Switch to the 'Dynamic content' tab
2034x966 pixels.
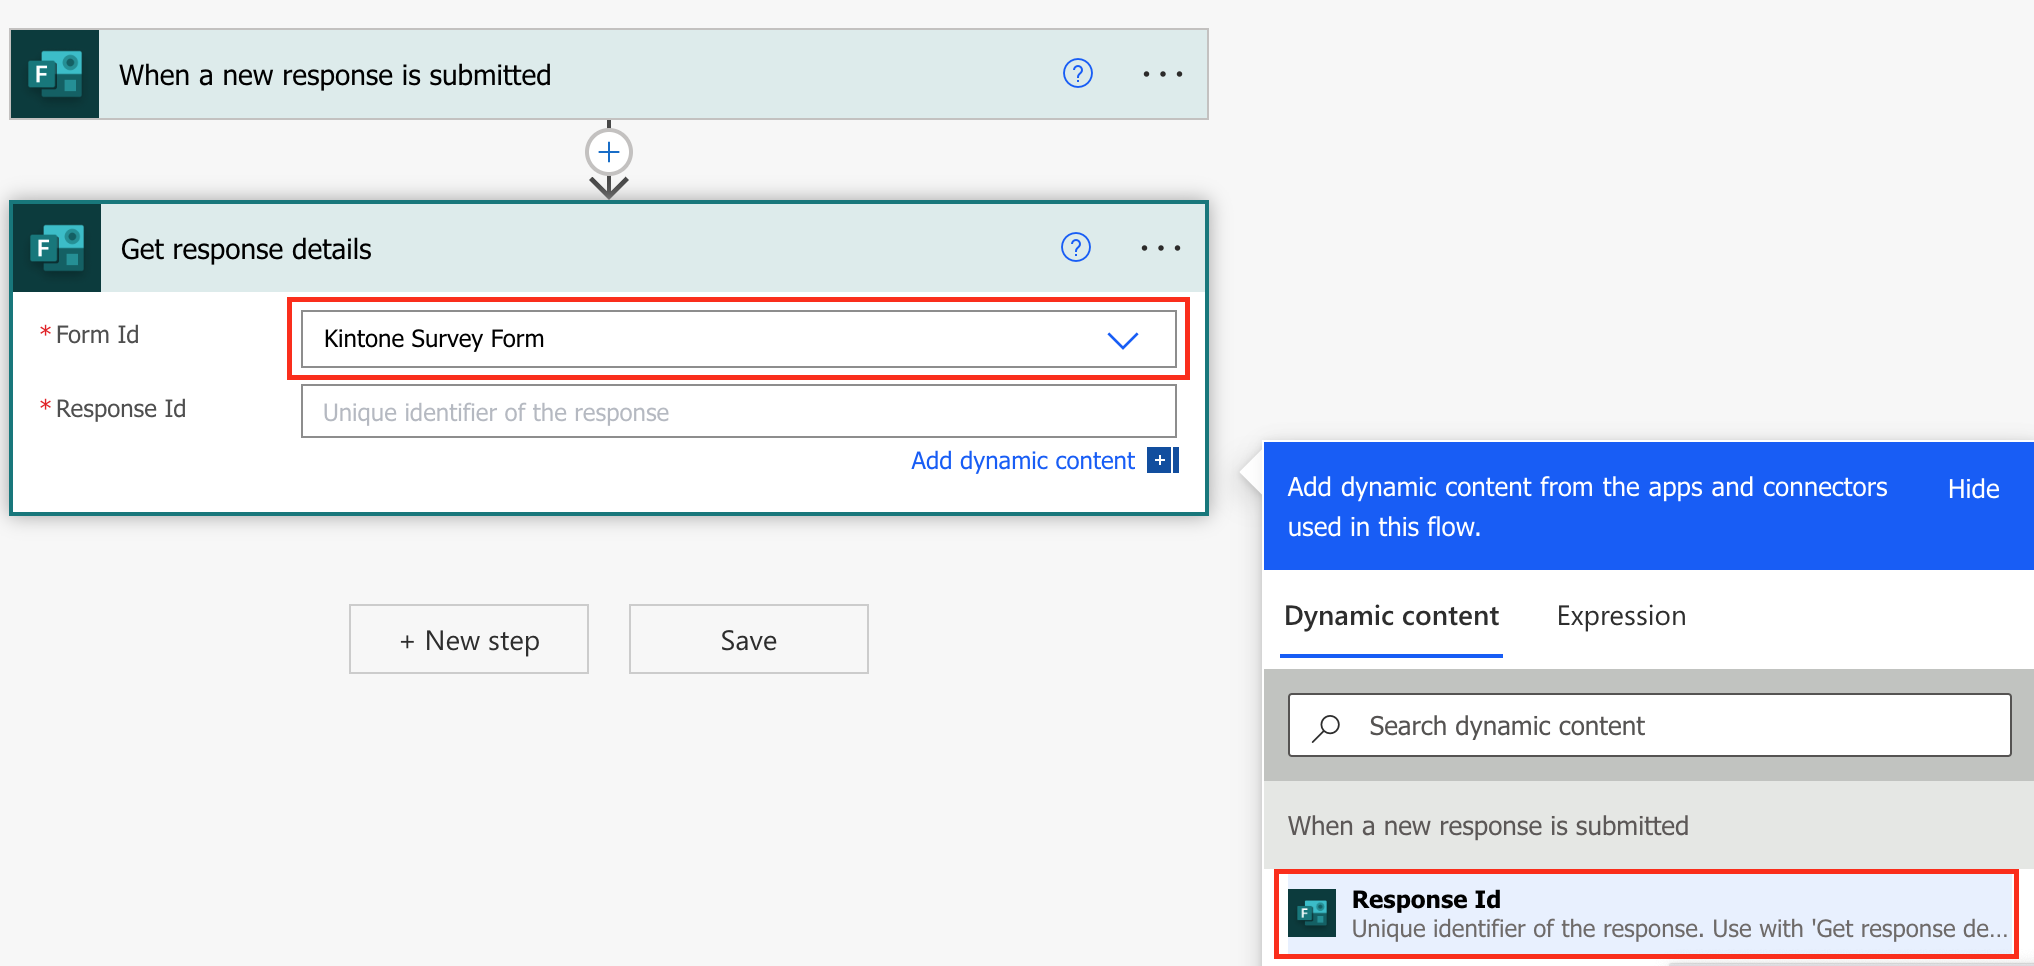click(1391, 617)
